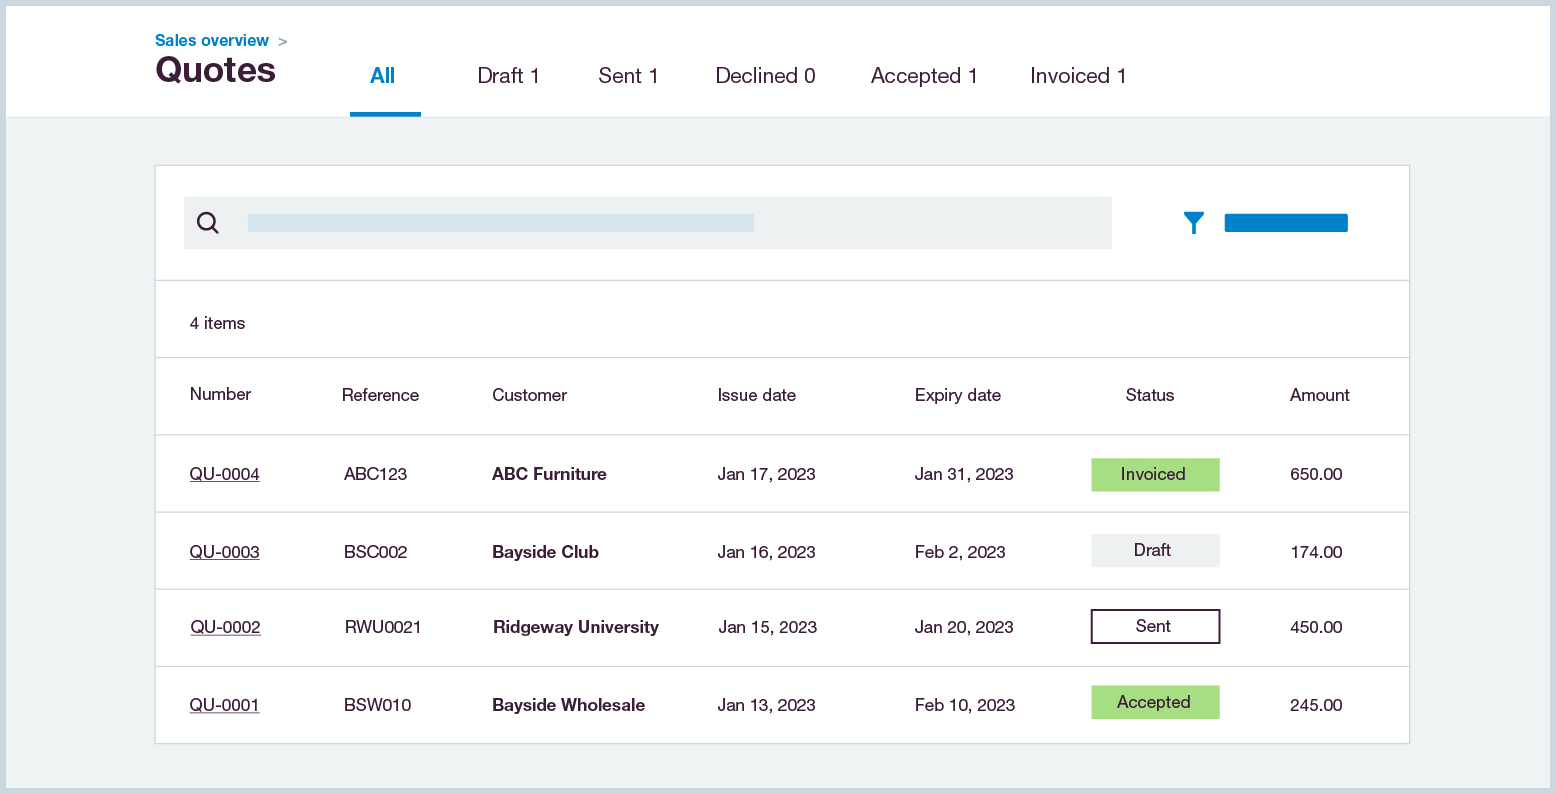Viewport: 1556px width, 794px height.
Task: Open the filter funnel icon
Action: click(1193, 222)
